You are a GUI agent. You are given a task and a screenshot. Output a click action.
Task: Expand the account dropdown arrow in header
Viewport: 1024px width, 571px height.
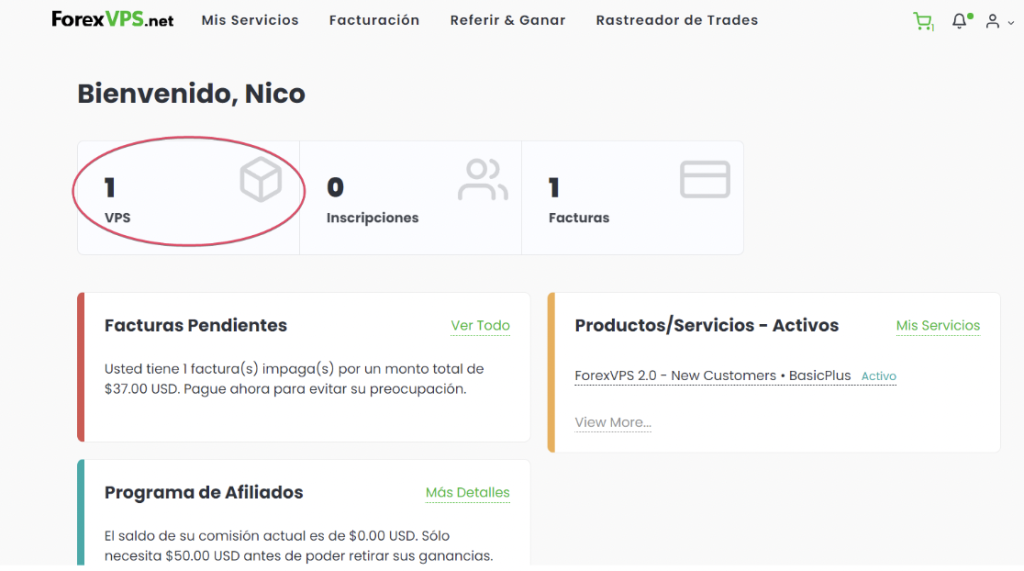click(1008, 22)
